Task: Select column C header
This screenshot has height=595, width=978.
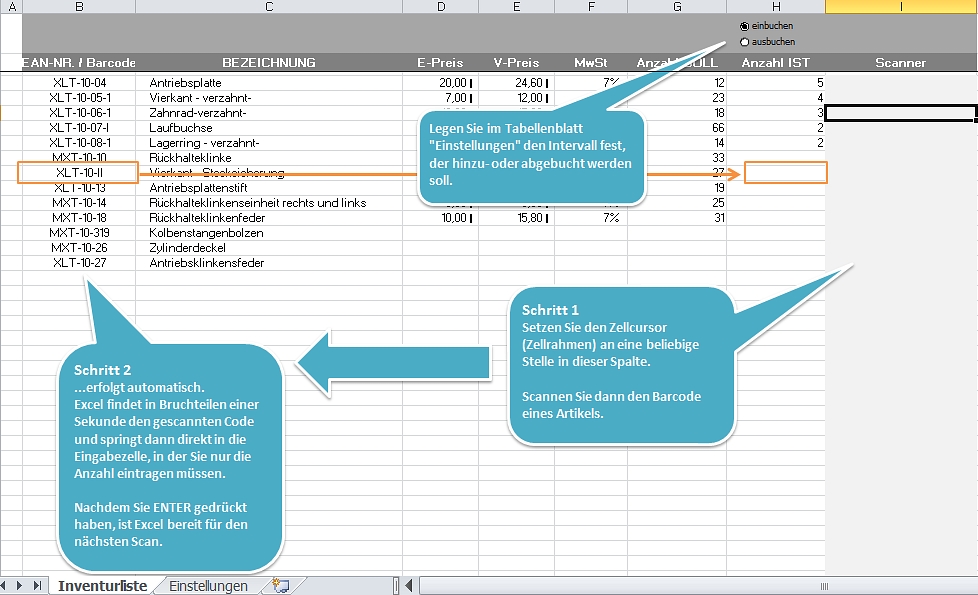Action: pyautogui.click(x=269, y=7)
